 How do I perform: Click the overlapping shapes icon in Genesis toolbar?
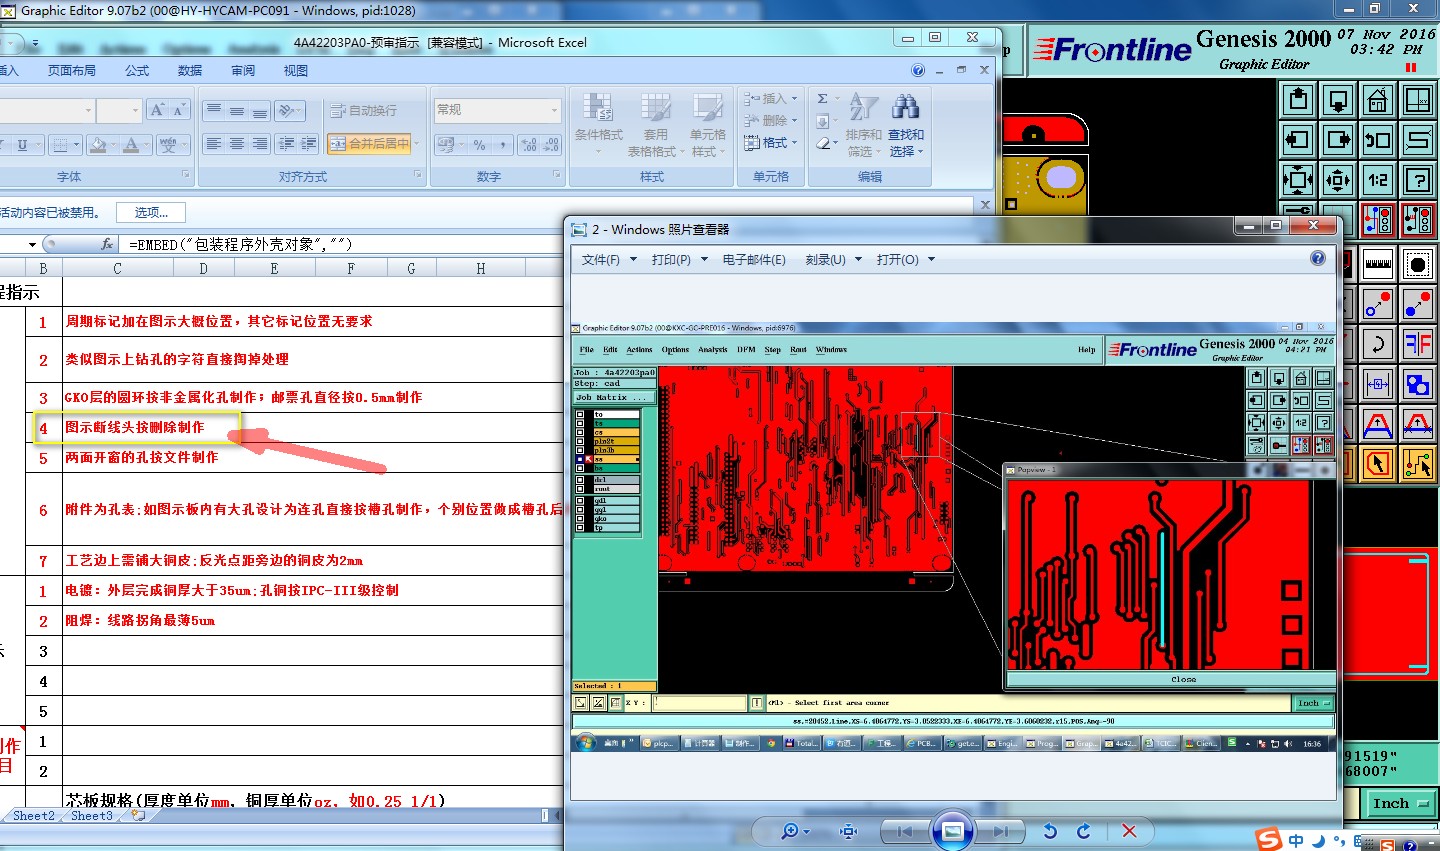(1418, 384)
